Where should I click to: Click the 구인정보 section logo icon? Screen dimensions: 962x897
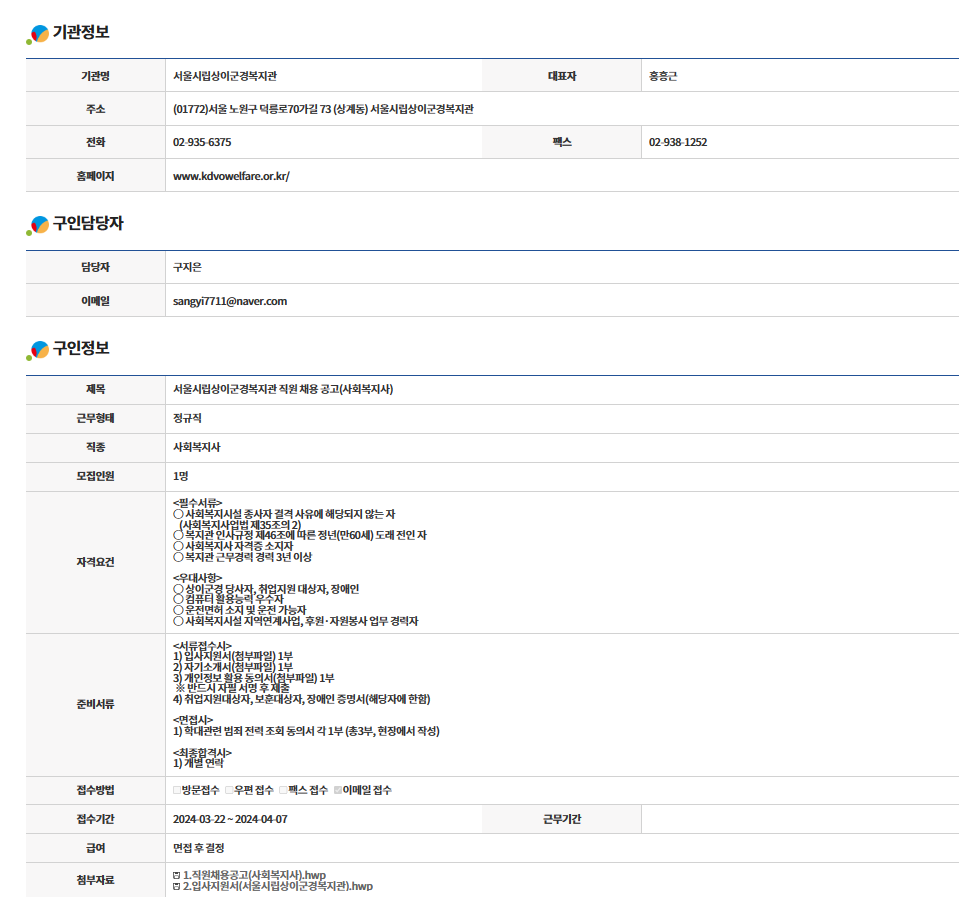38,350
